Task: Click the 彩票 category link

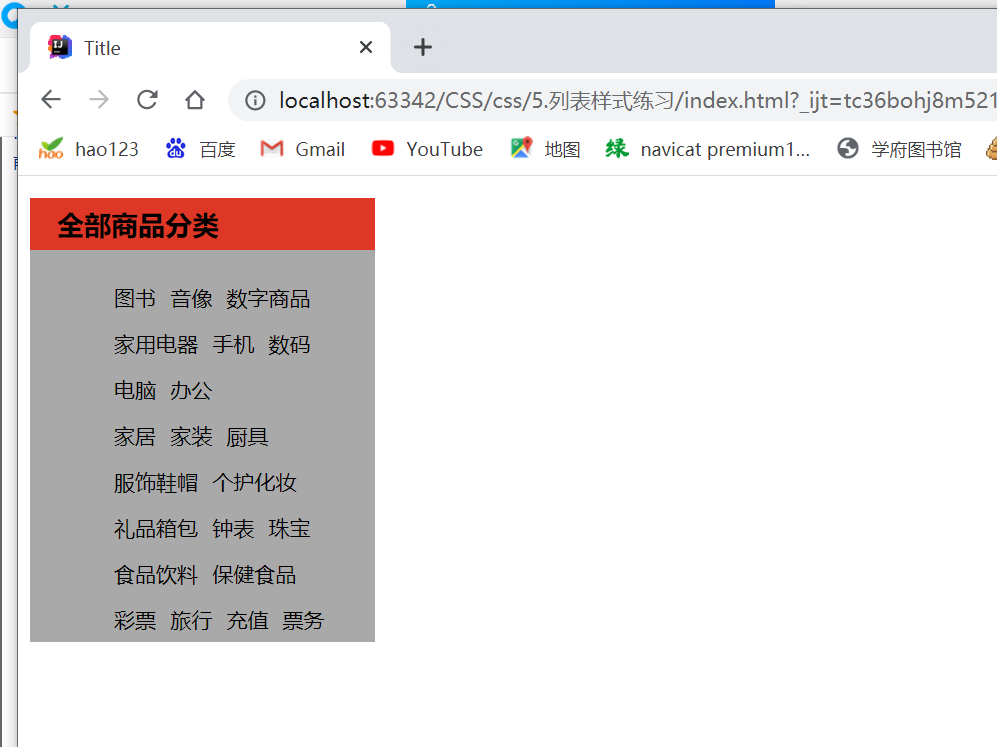Action: pyautogui.click(x=135, y=620)
